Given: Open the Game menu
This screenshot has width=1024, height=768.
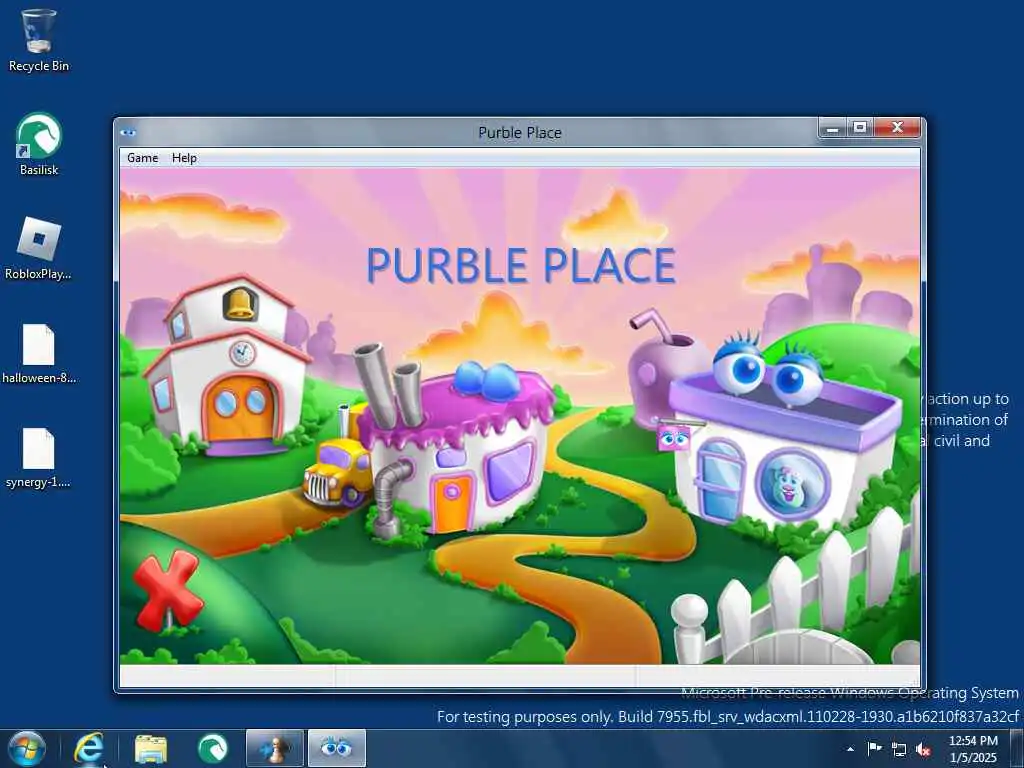Looking at the screenshot, I should 142,158.
